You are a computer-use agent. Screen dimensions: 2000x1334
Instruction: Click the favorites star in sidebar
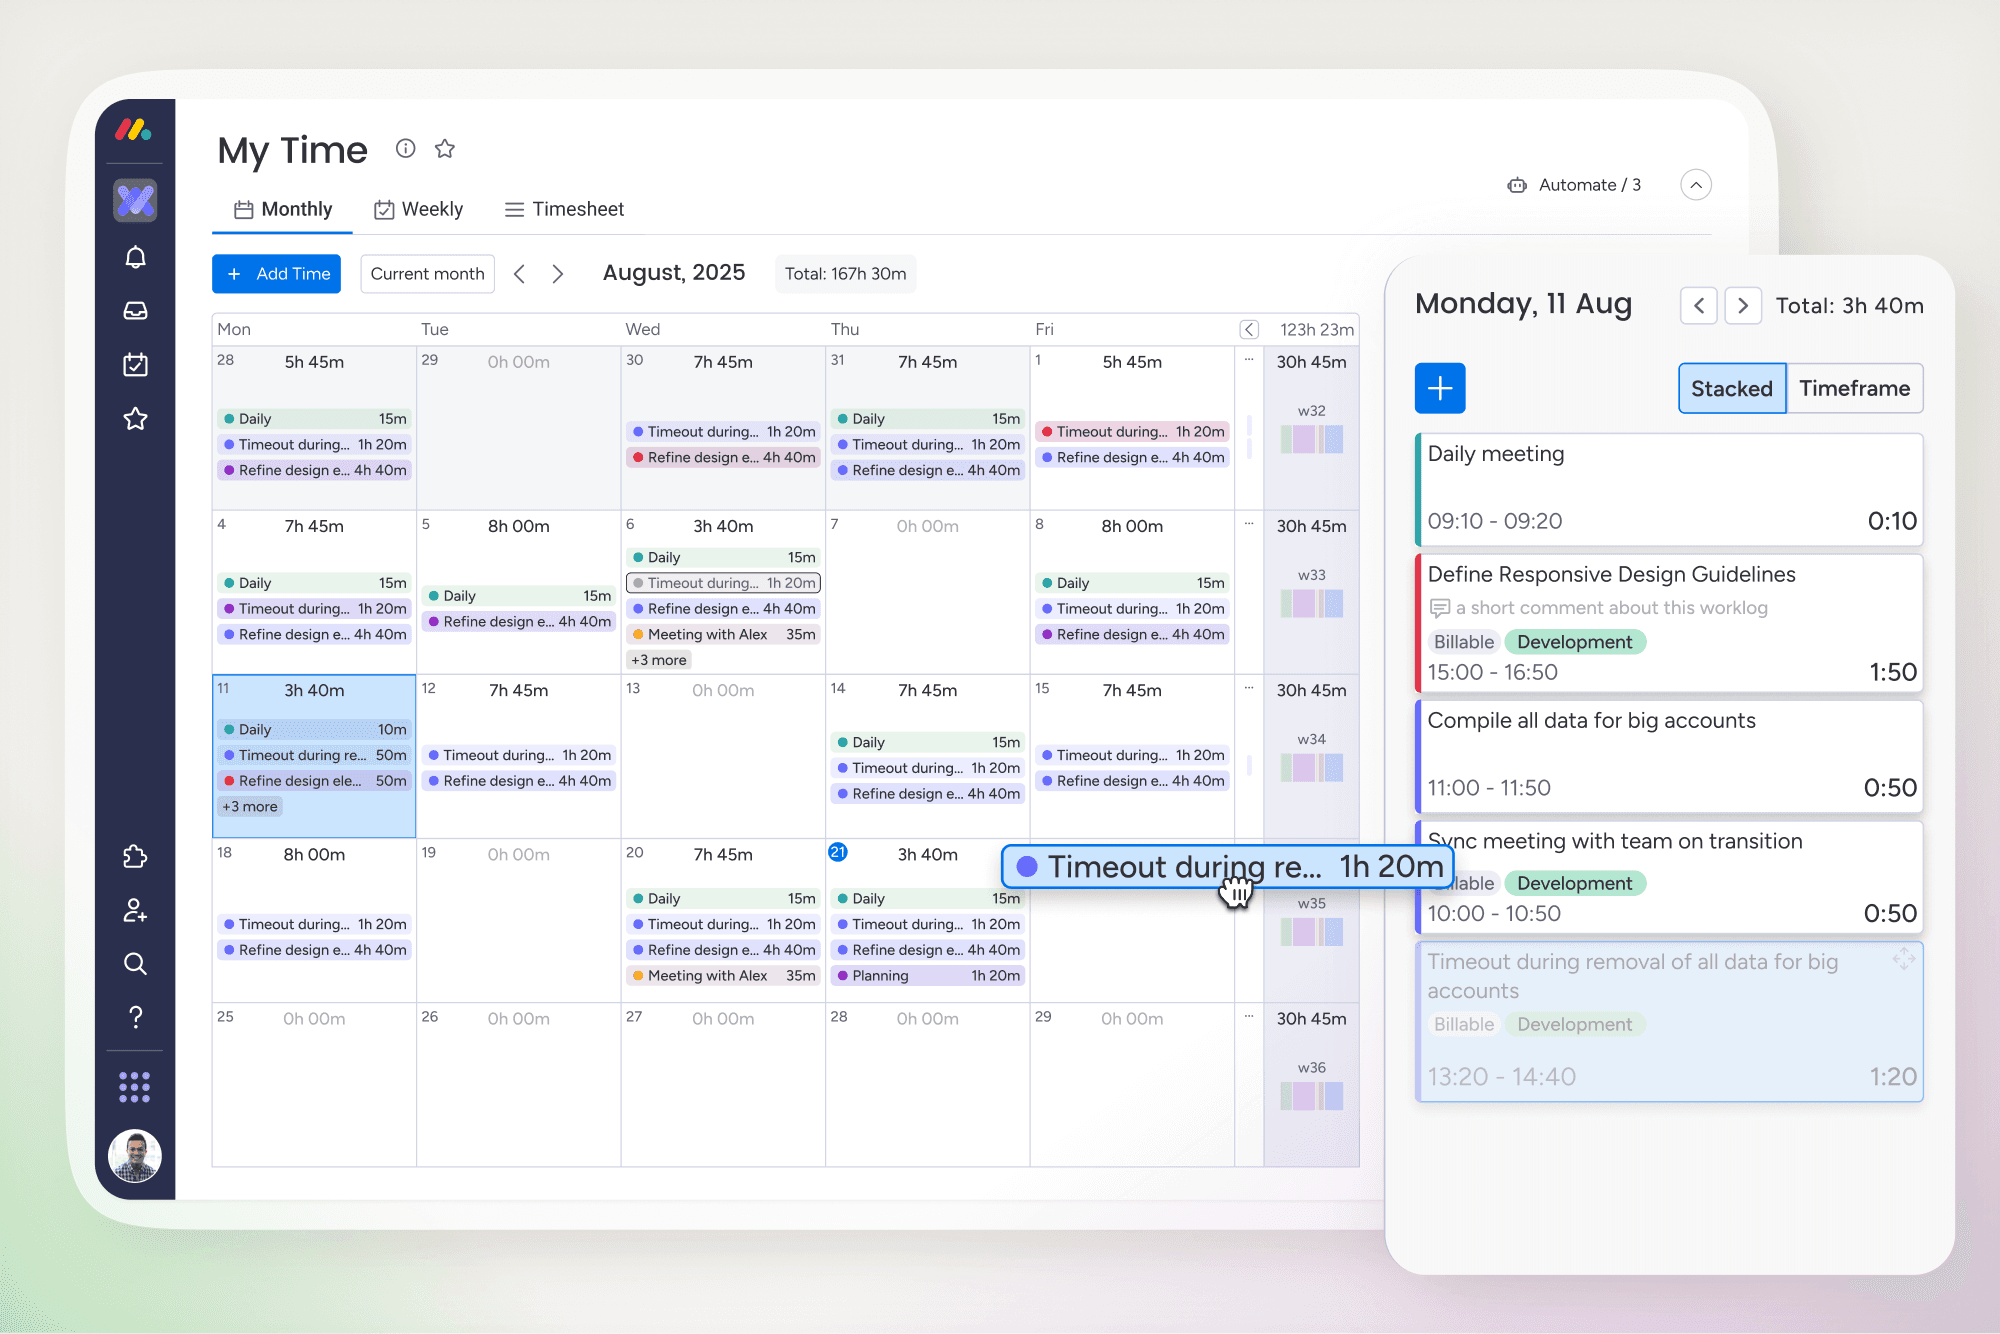[x=135, y=419]
